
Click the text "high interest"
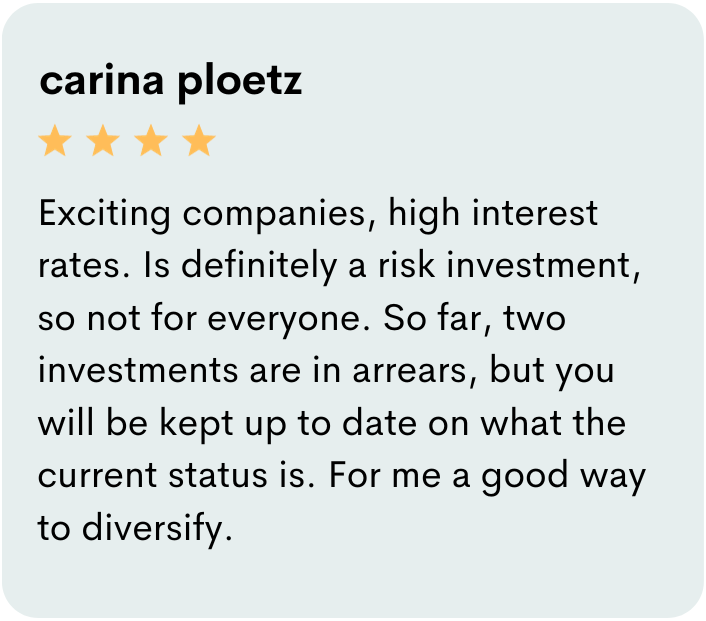[x=492, y=214]
